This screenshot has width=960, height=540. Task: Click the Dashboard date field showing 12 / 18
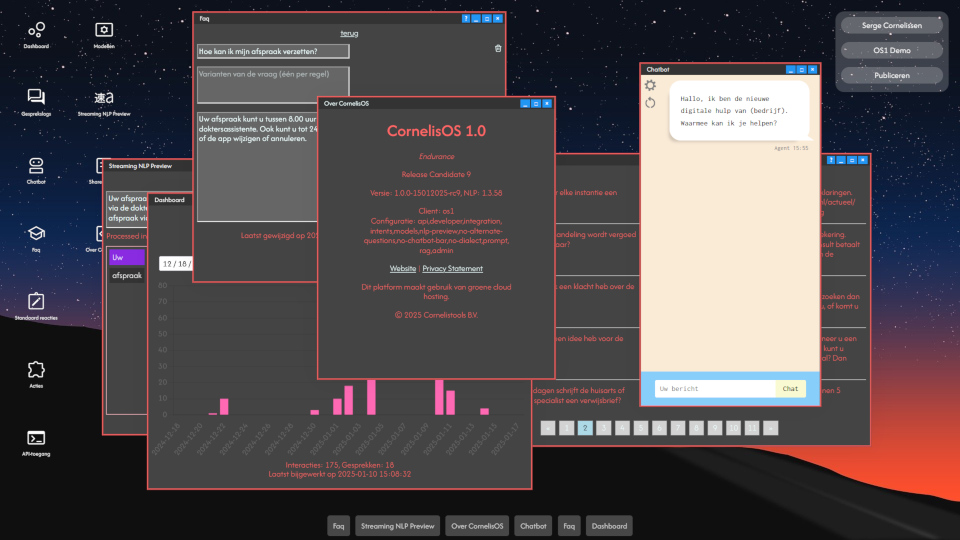176,264
